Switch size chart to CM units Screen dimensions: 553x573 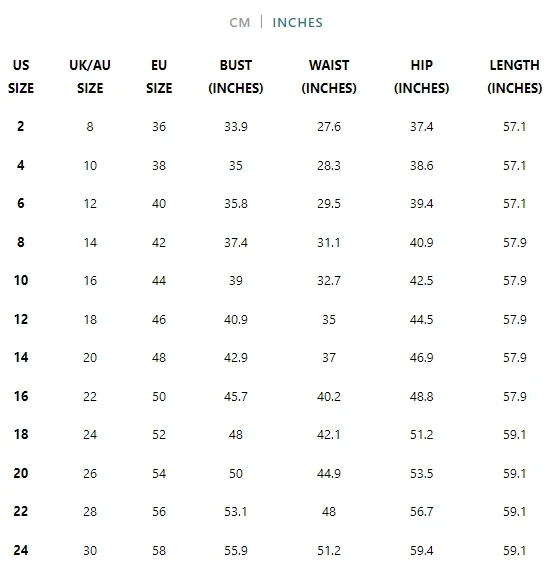tap(240, 23)
